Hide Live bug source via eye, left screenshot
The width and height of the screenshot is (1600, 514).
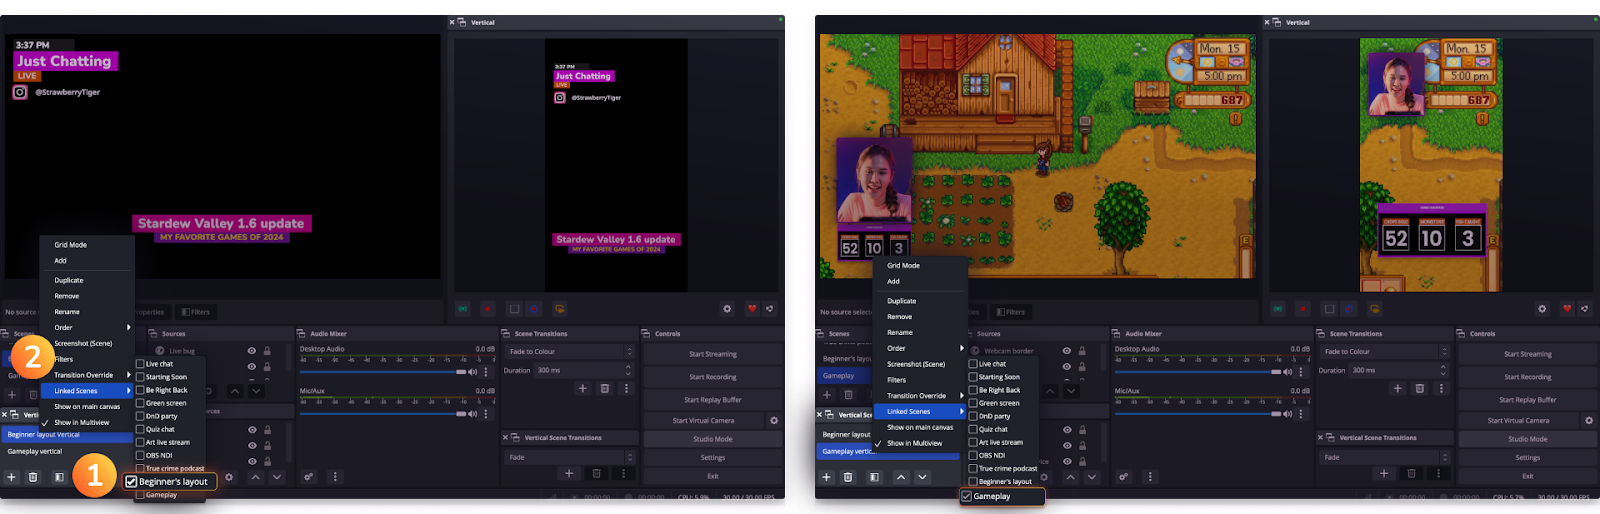coord(252,351)
